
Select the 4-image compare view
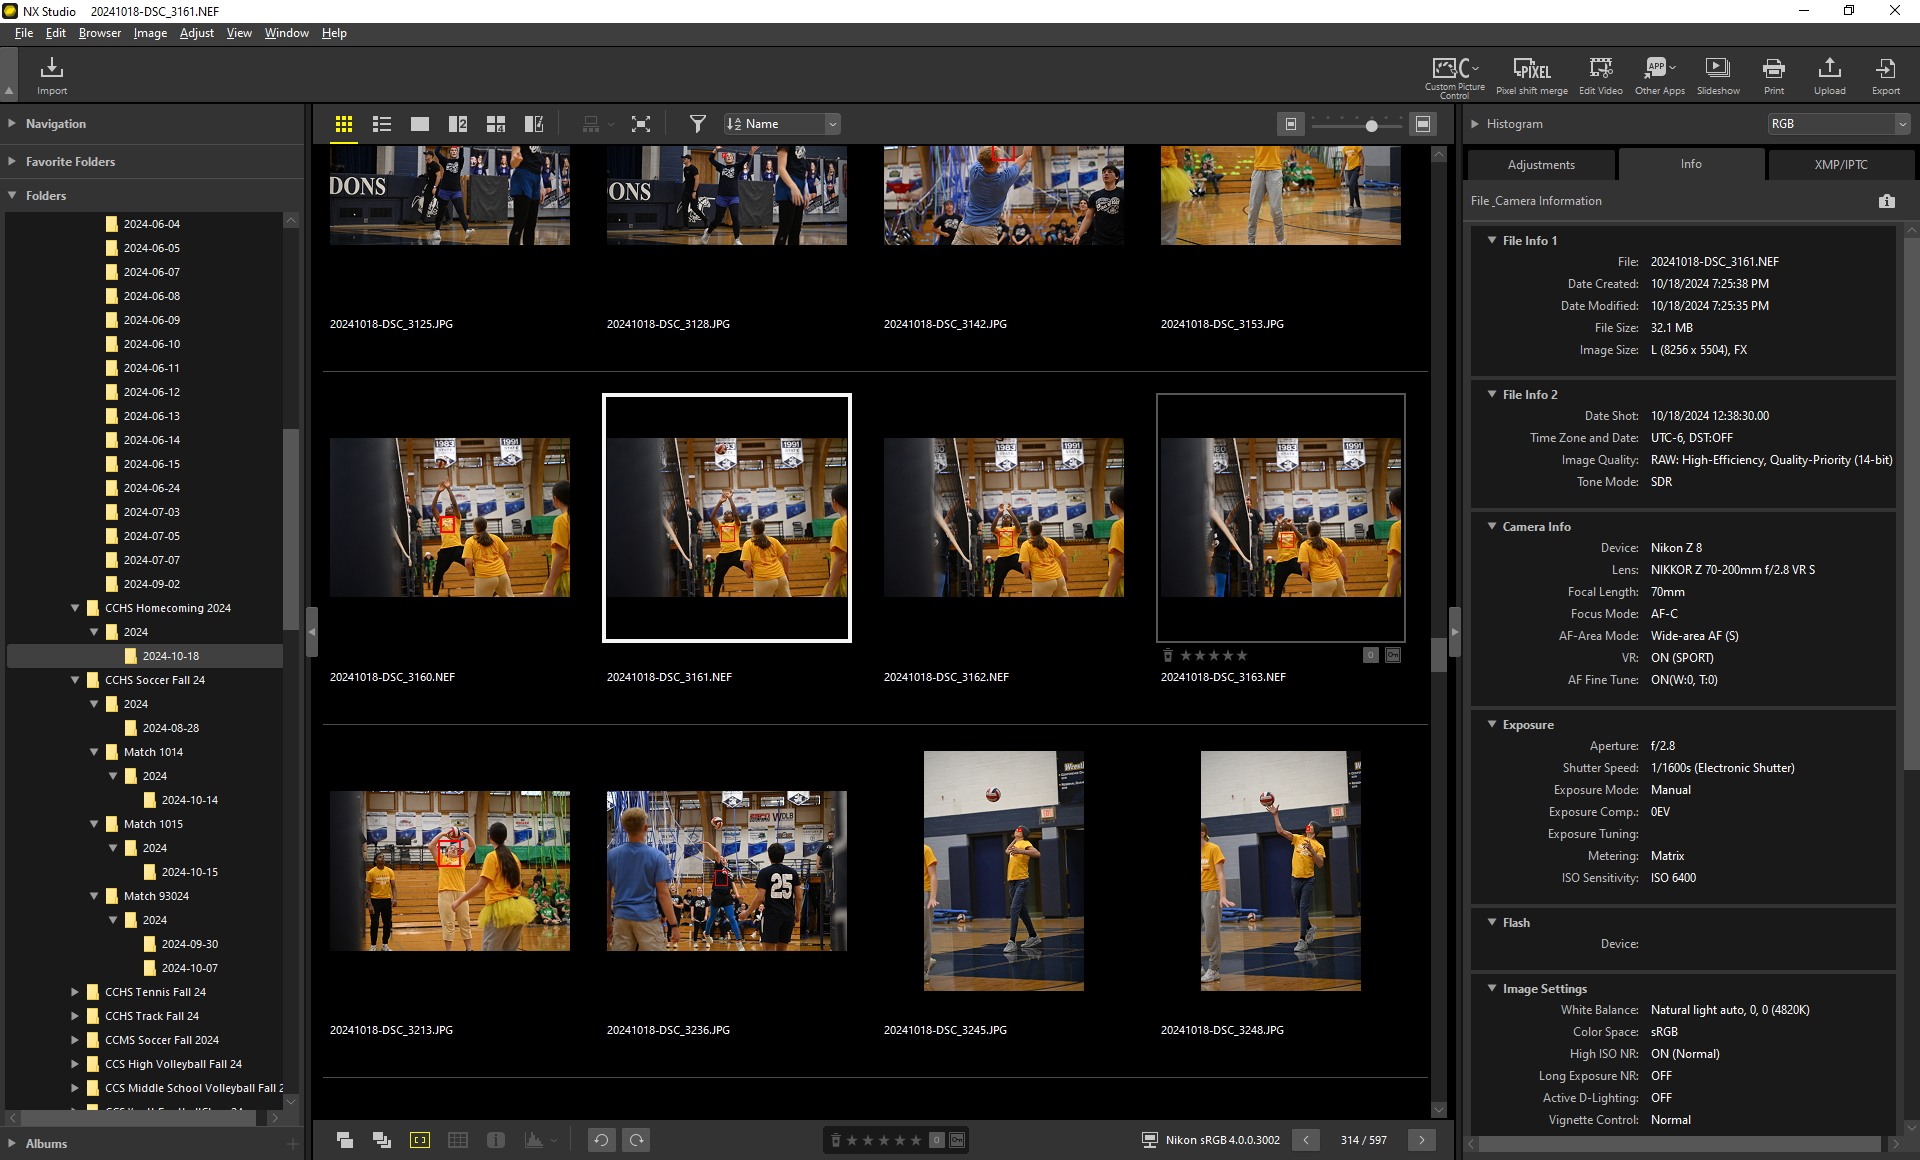click(496, 124)
